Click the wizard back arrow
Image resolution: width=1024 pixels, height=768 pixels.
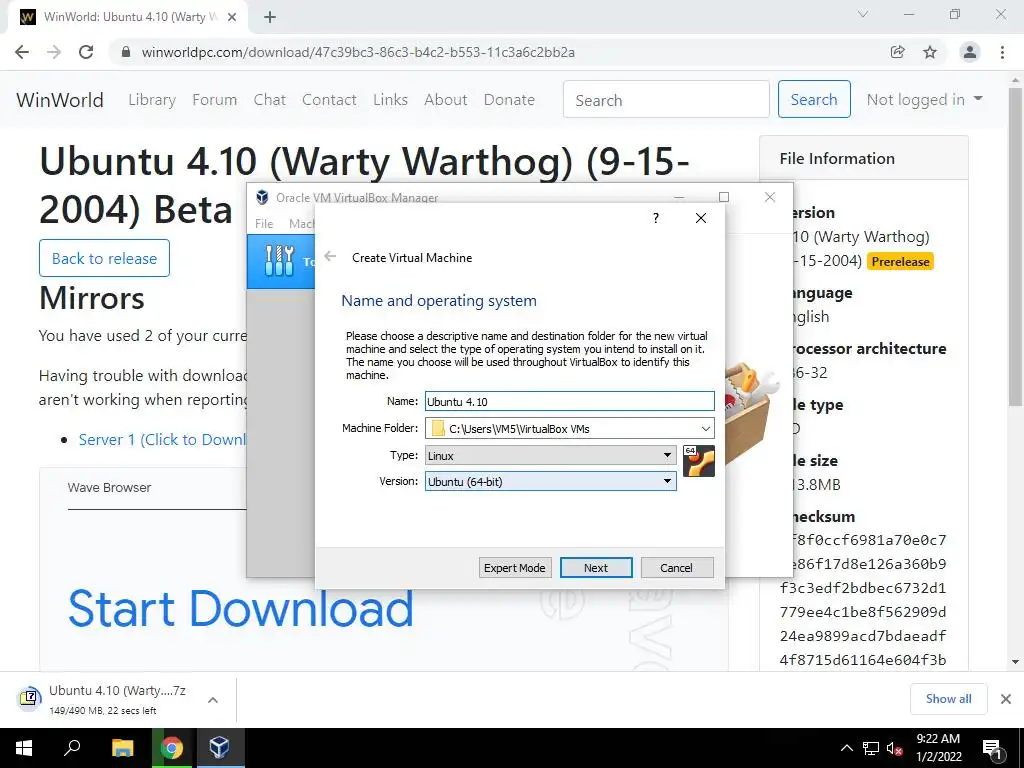tap(330, 257)
